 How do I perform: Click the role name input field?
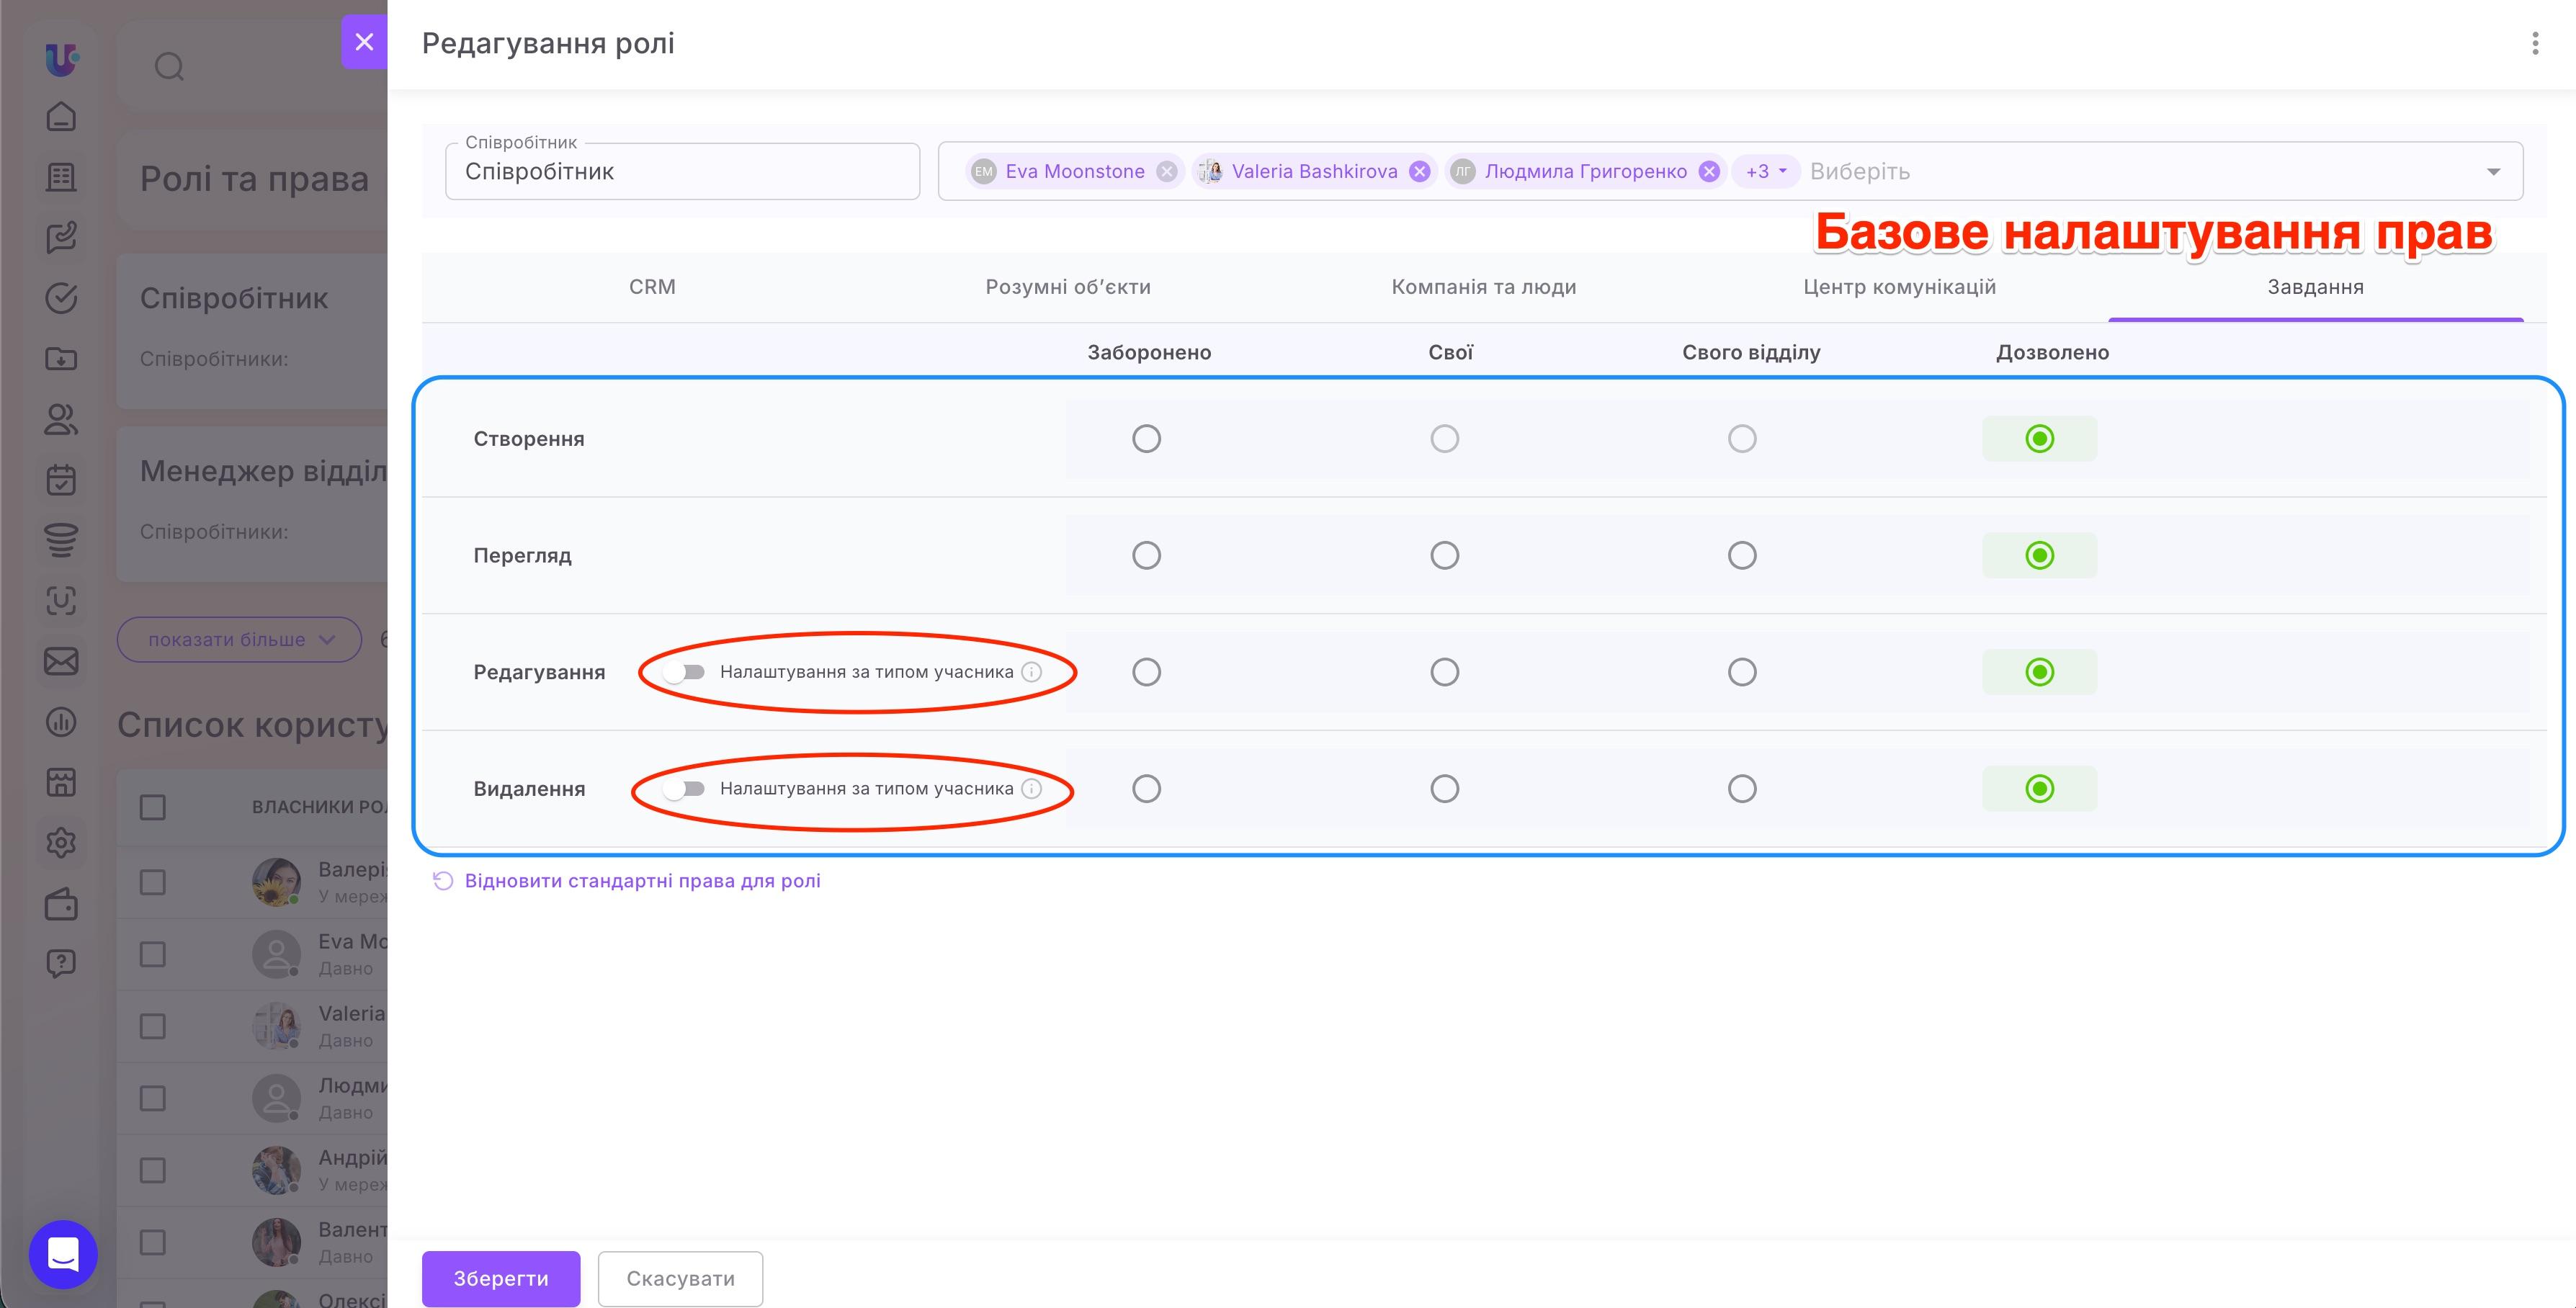(682, 171)
